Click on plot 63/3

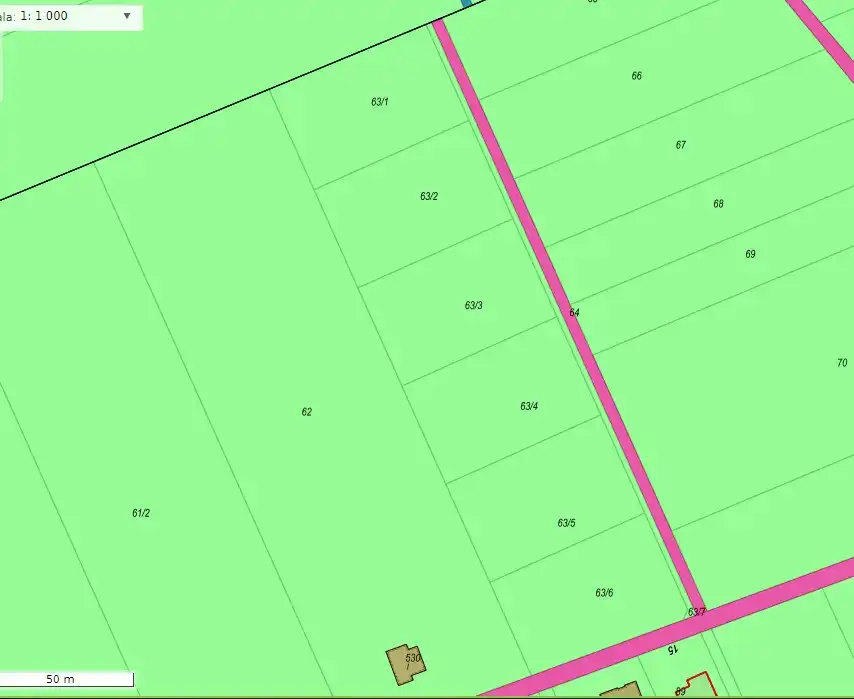[x=473, y=305]
